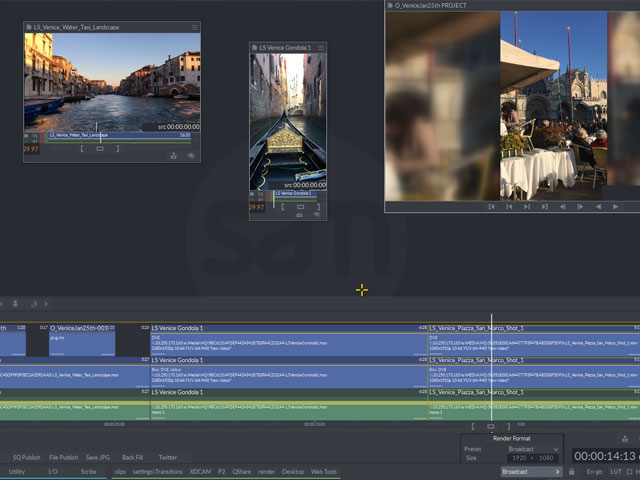Open Scribe tab
This screenshot has width=640, height=480.
(x=88, y=471)
